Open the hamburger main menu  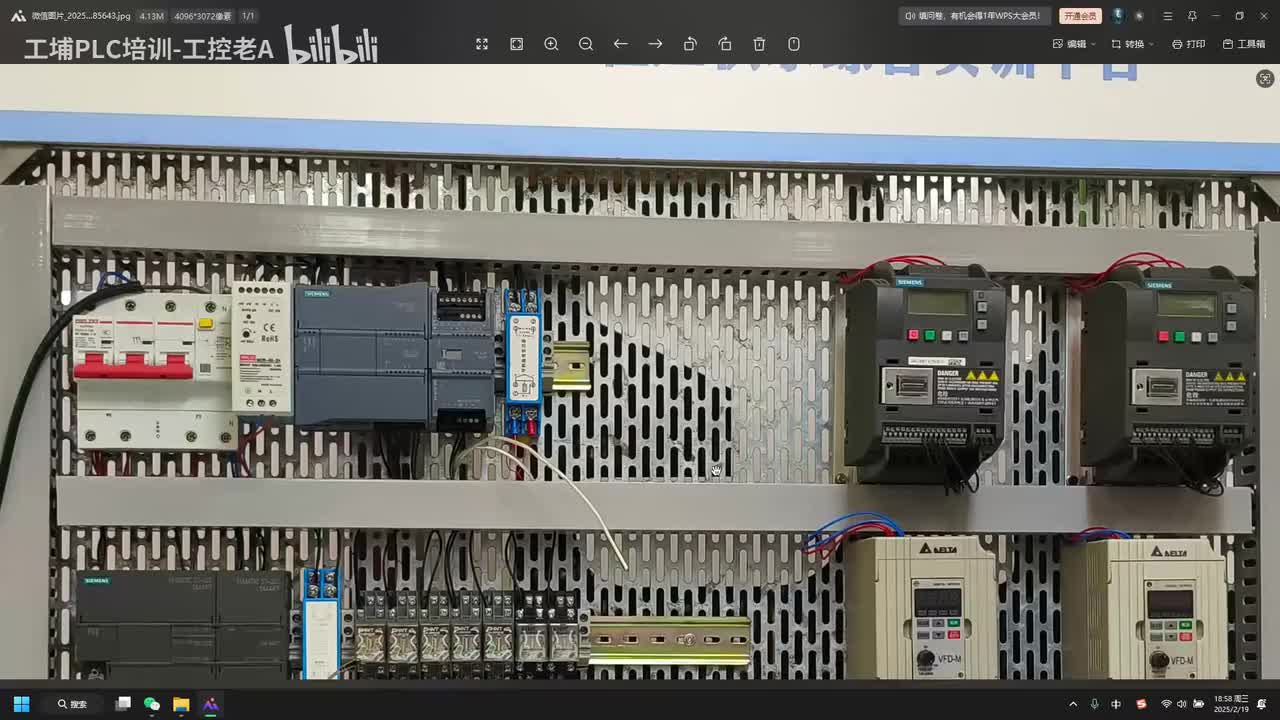coord(1167,16)
